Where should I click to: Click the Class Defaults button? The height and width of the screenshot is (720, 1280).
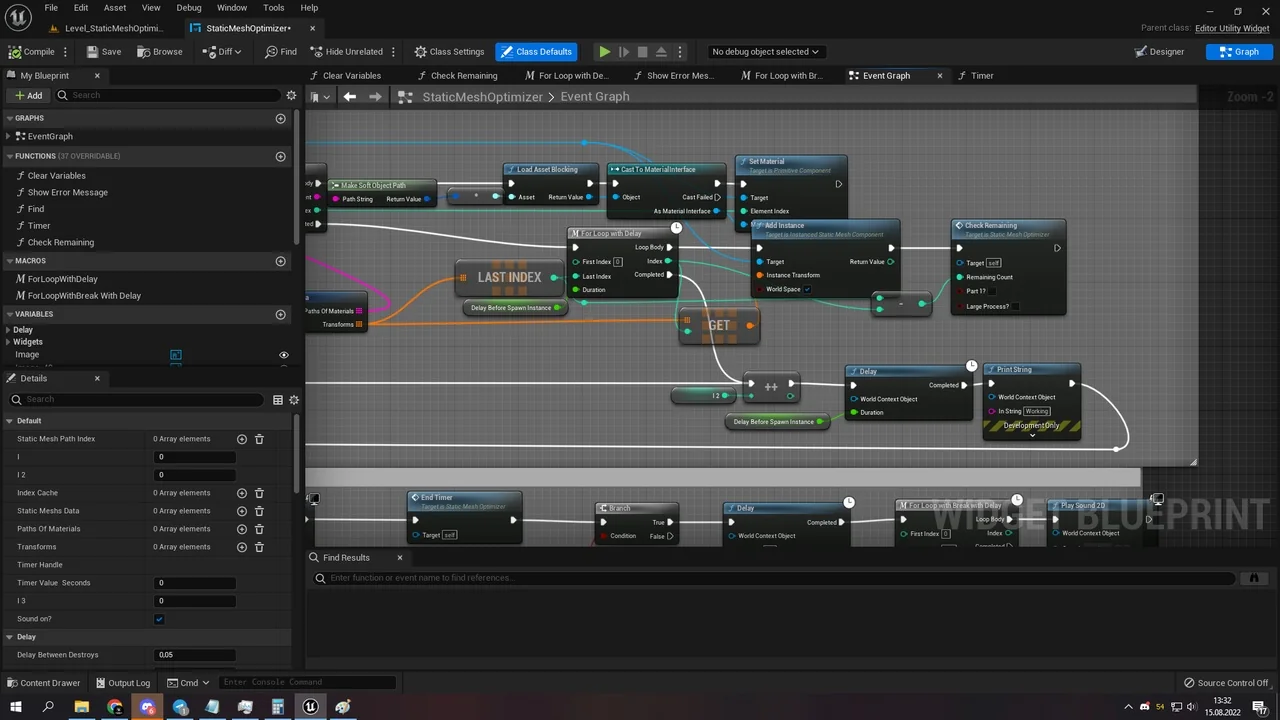click(x=537, y=51)
